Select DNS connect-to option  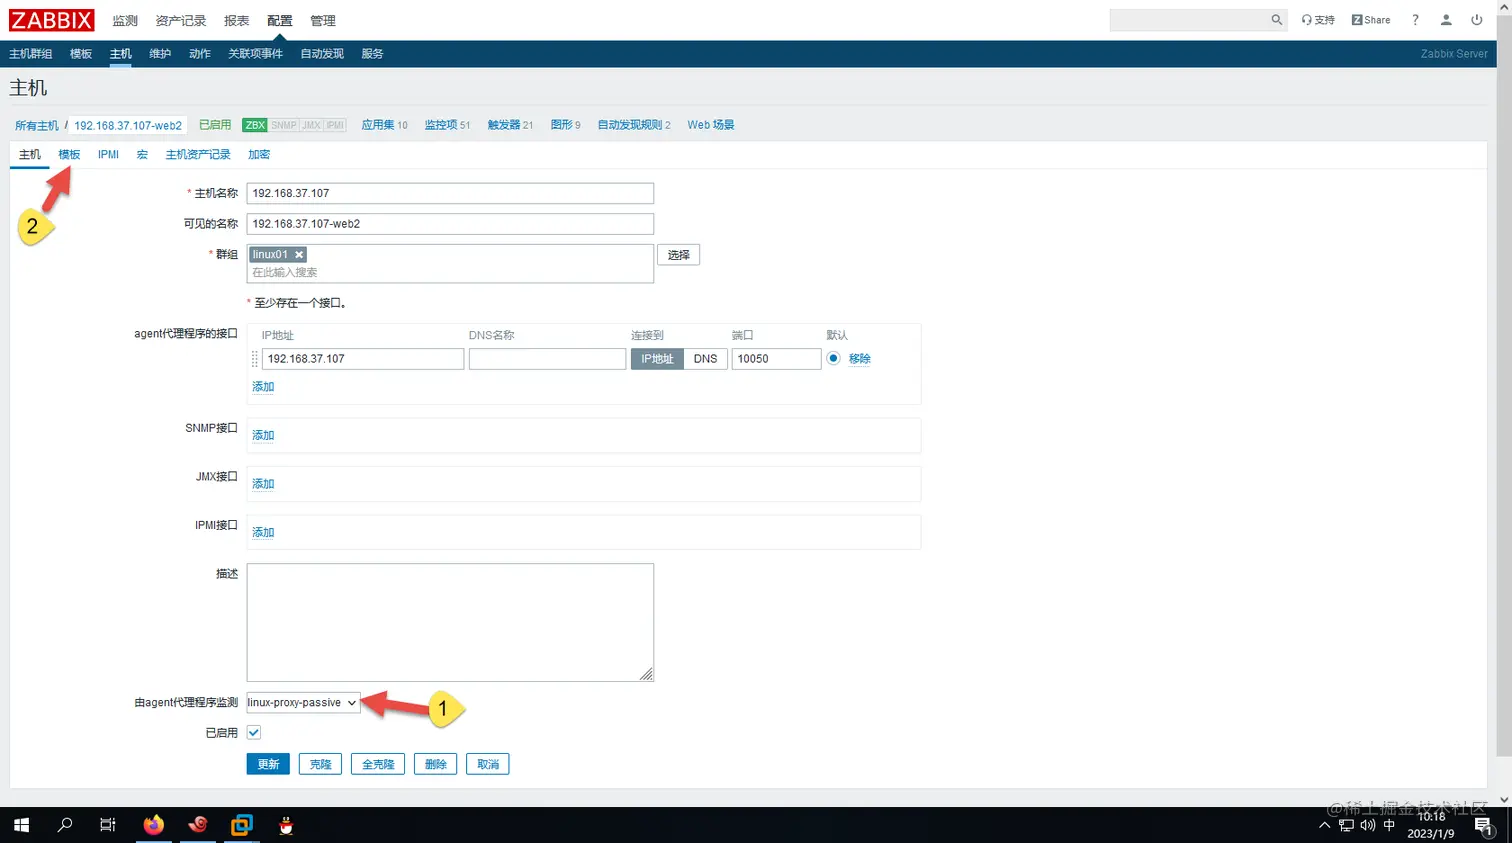tap(705, 359)
